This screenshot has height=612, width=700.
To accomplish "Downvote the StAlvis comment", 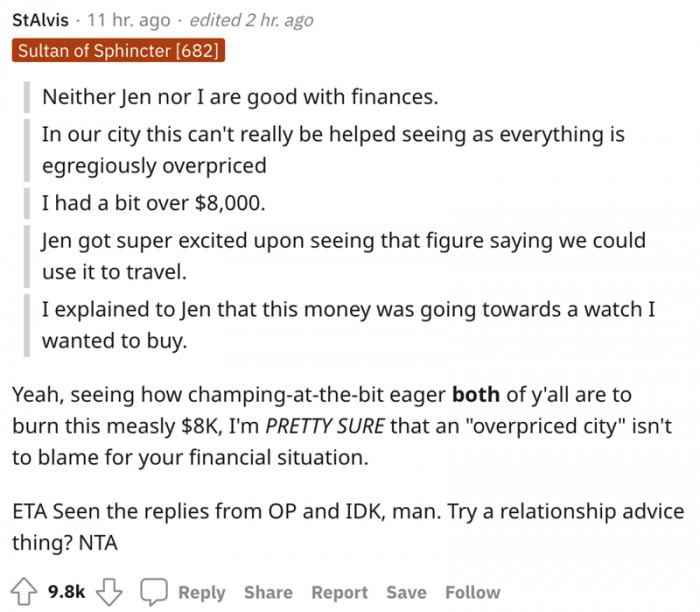I will click(x=109, y=592).
